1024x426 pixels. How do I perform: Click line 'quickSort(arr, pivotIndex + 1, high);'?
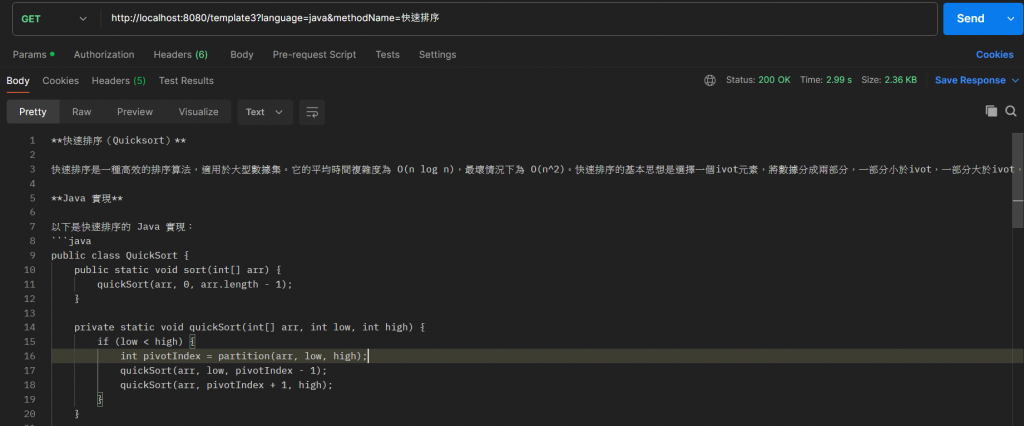pos(226,385)
